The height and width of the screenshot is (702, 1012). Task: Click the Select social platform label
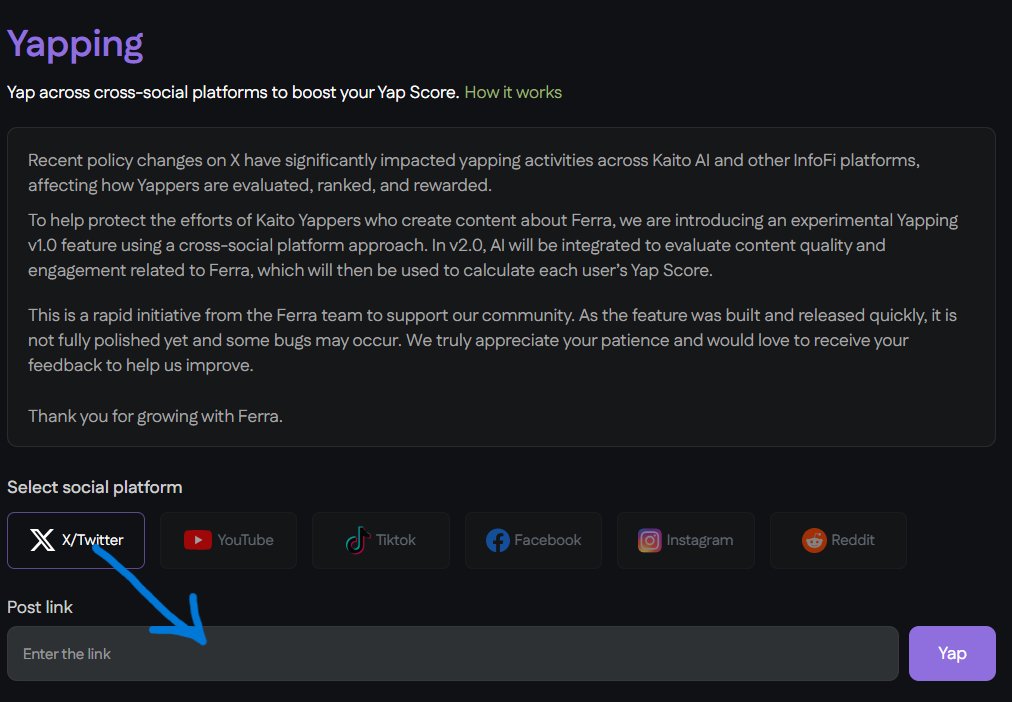pos(94,487)
